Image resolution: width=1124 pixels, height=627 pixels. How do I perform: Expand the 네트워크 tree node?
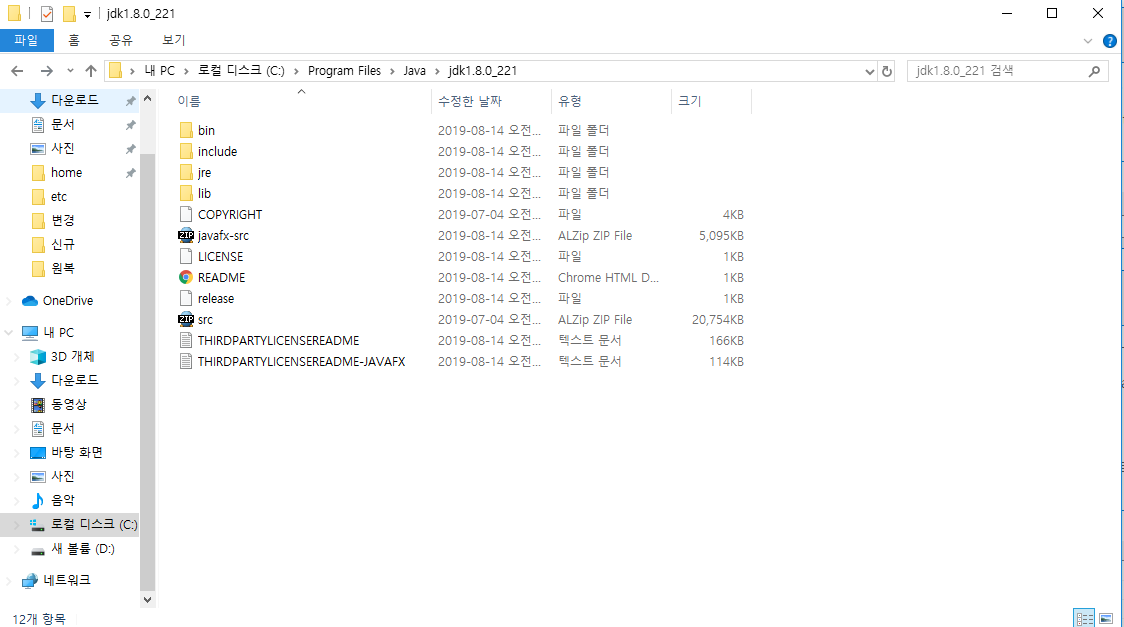click(x=9, y=580)
